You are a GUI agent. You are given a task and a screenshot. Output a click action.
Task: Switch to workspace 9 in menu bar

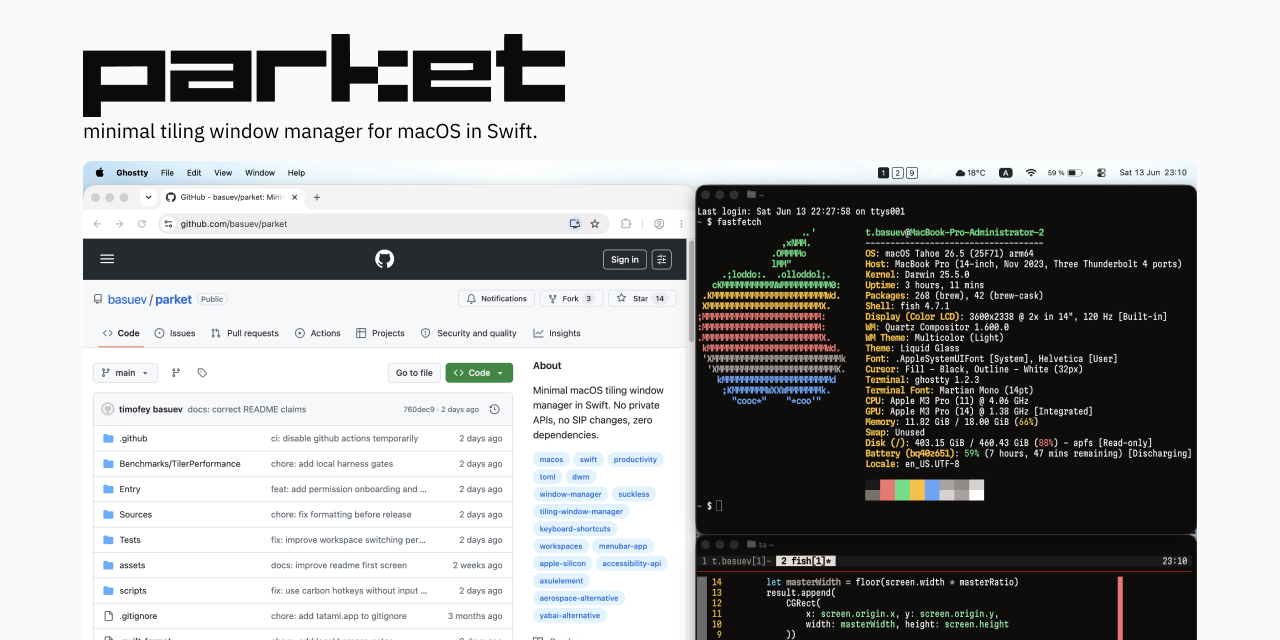coord(911,173)
